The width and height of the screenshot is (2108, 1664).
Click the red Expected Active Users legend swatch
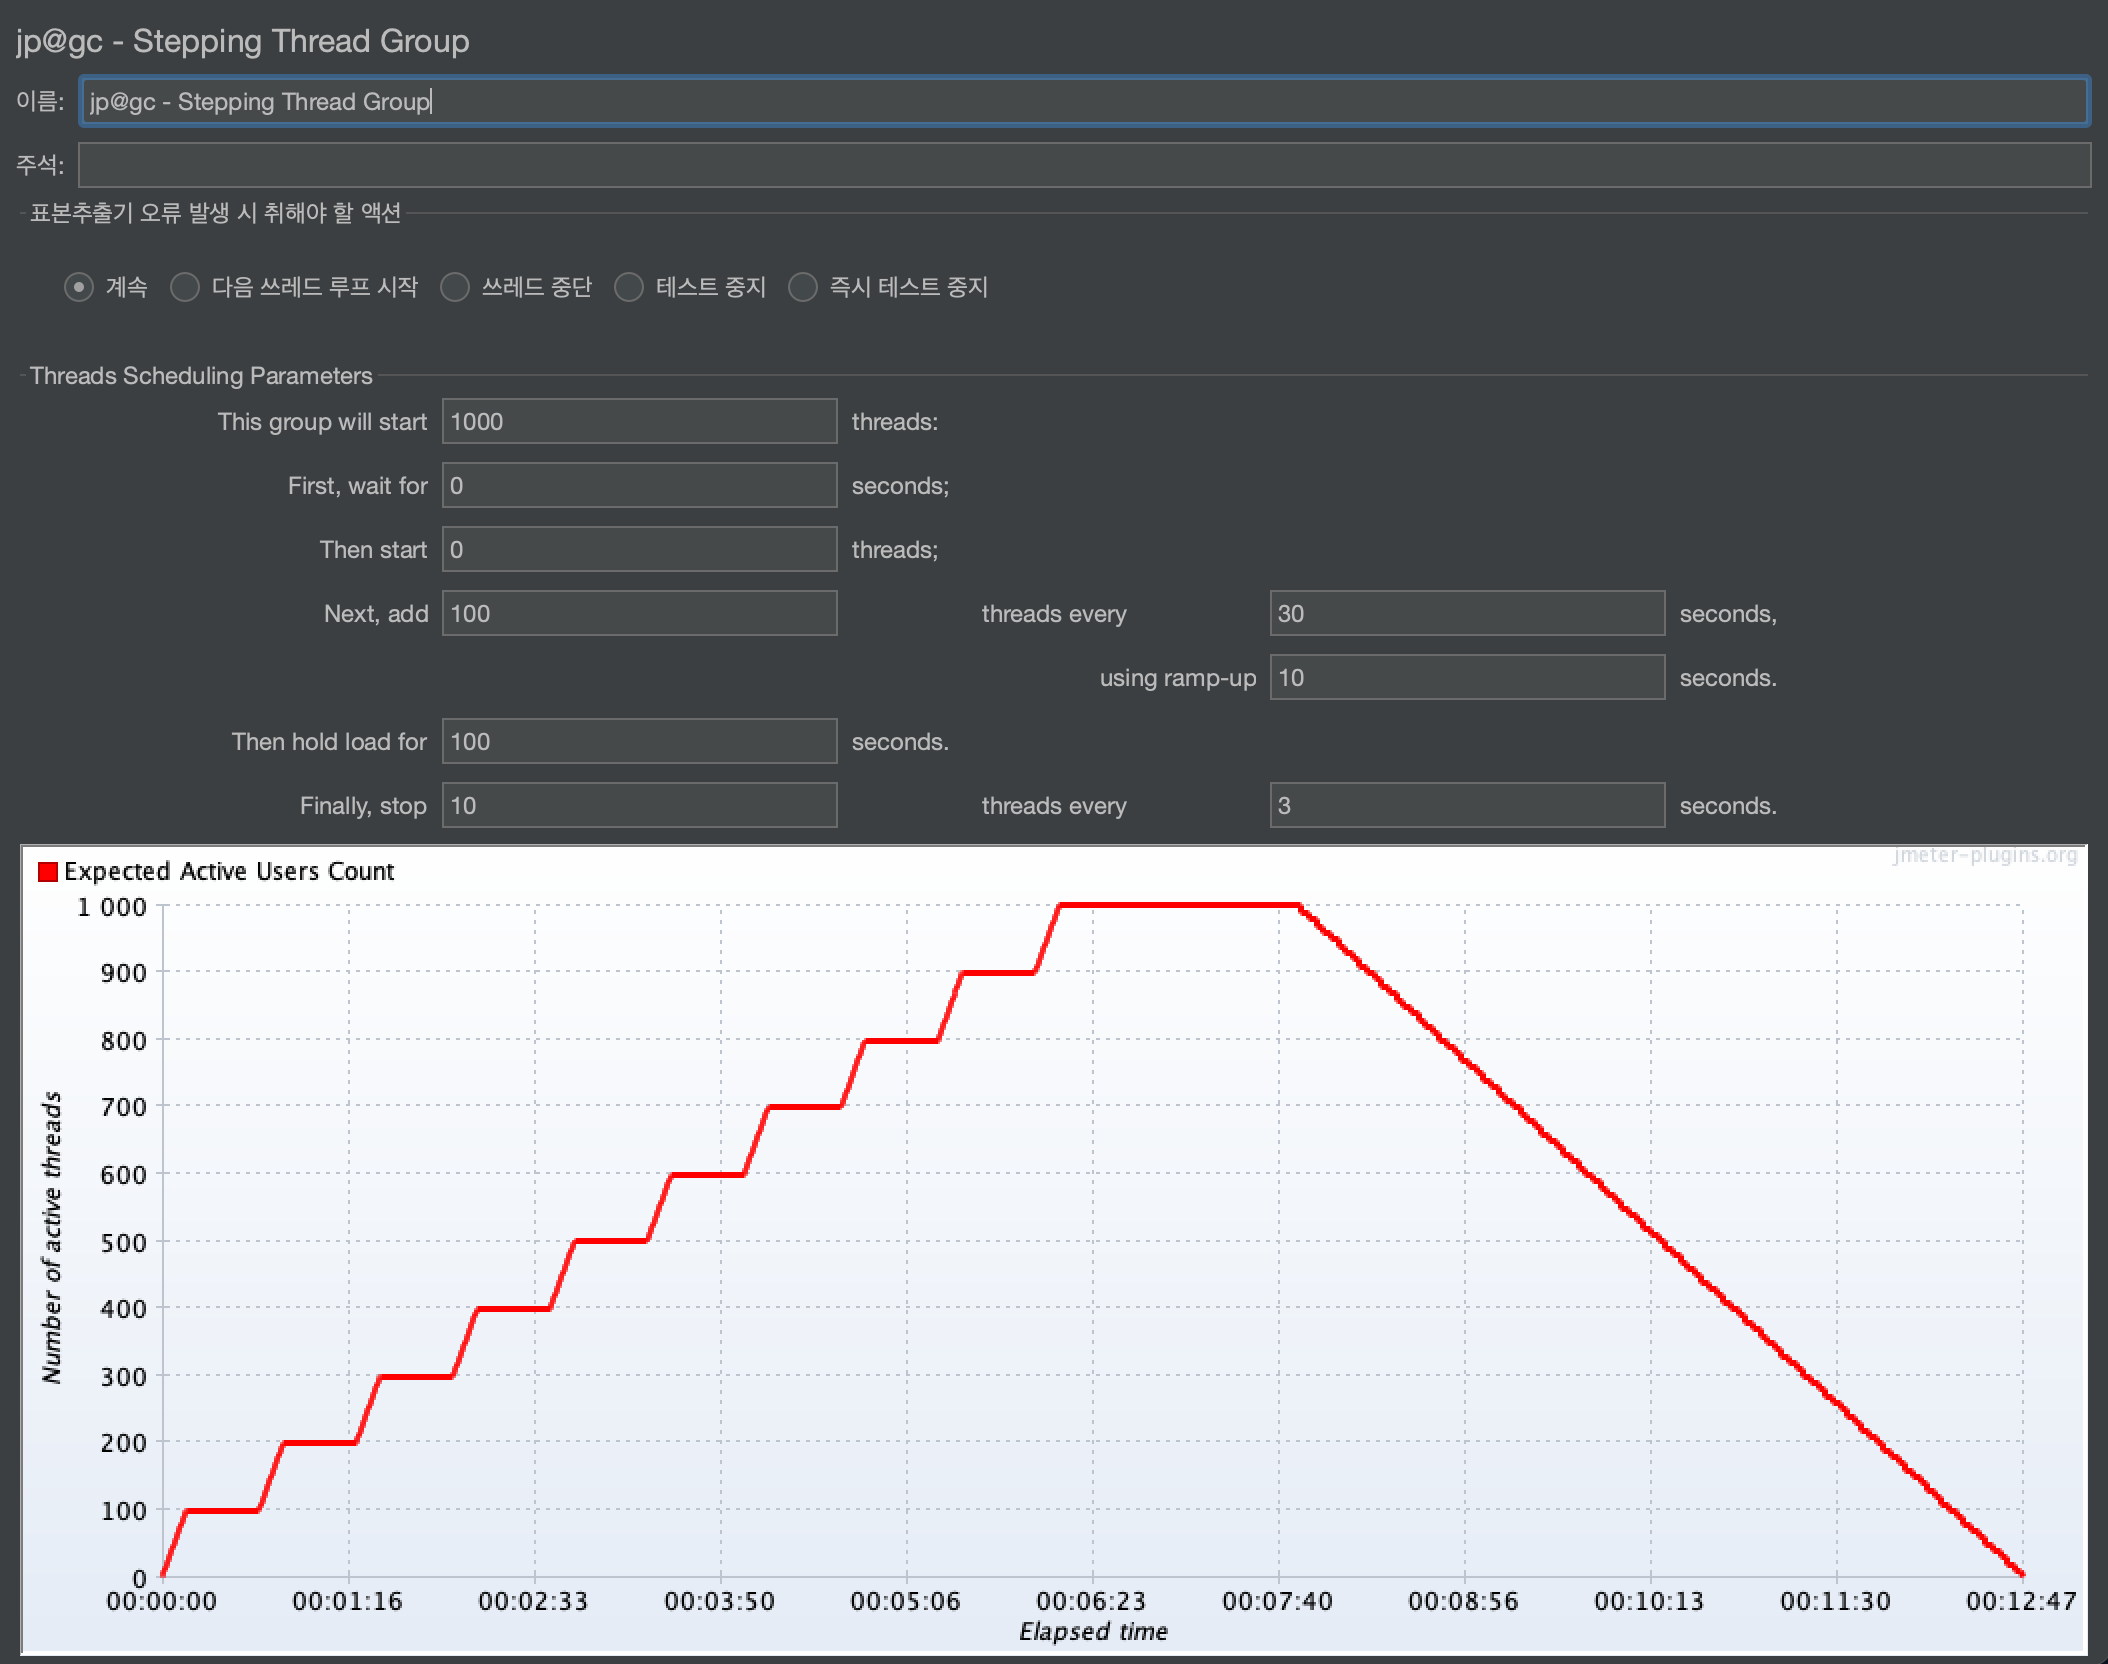pyautogui.click(x=47, y=872)
